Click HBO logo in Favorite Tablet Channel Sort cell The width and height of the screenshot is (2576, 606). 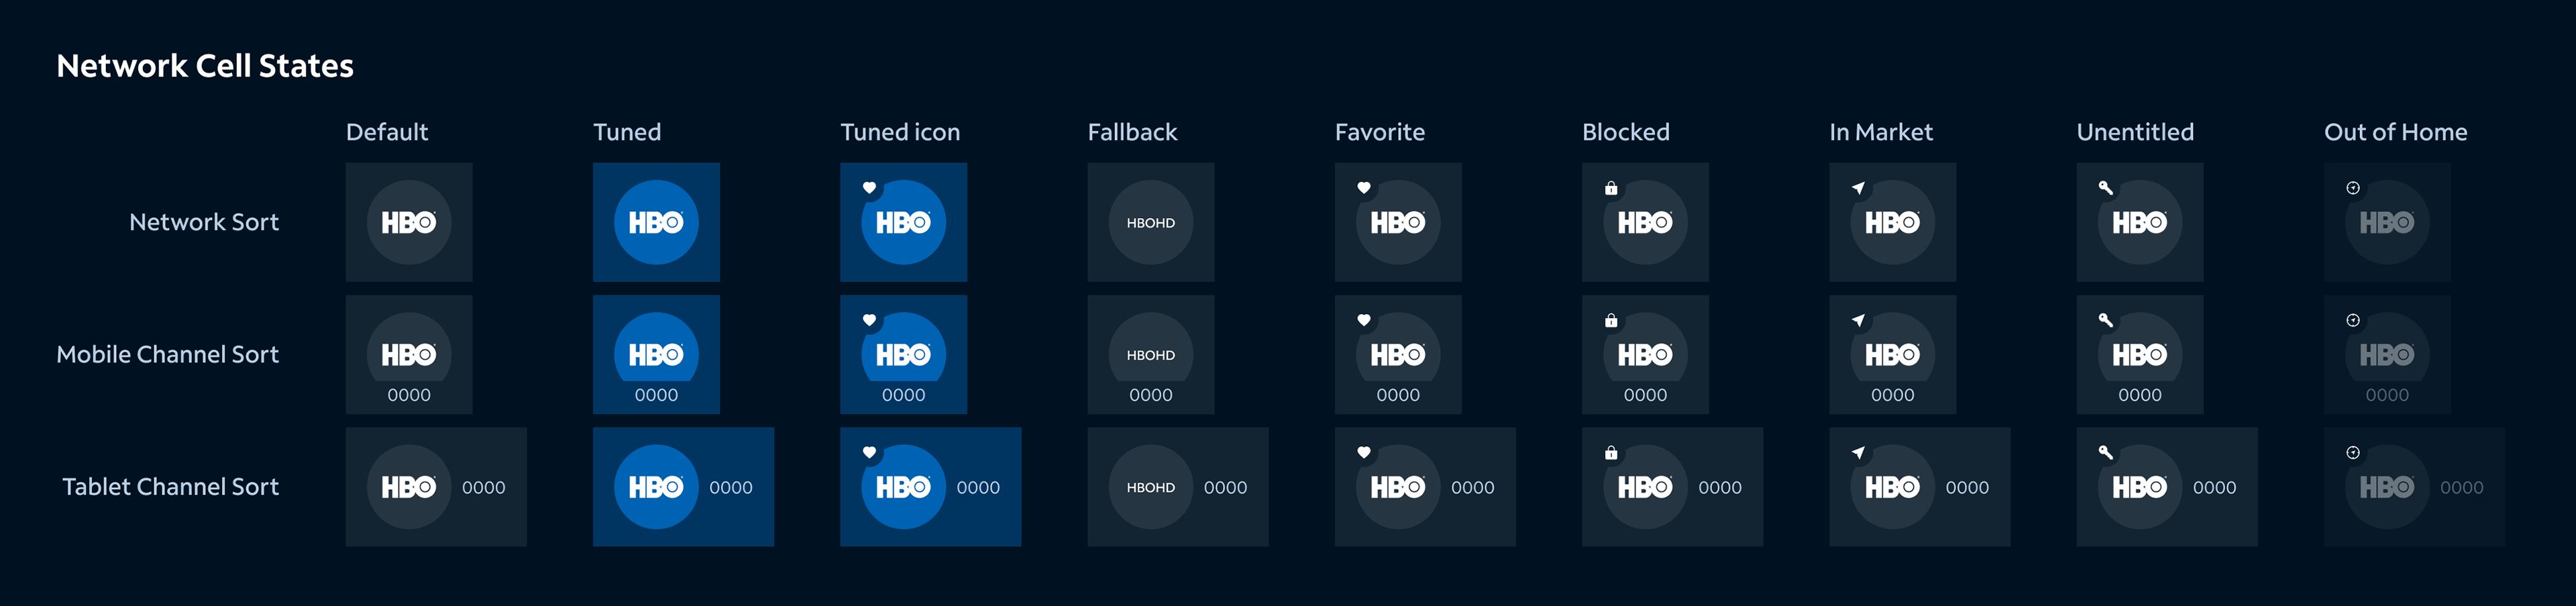pos(1398,487)
